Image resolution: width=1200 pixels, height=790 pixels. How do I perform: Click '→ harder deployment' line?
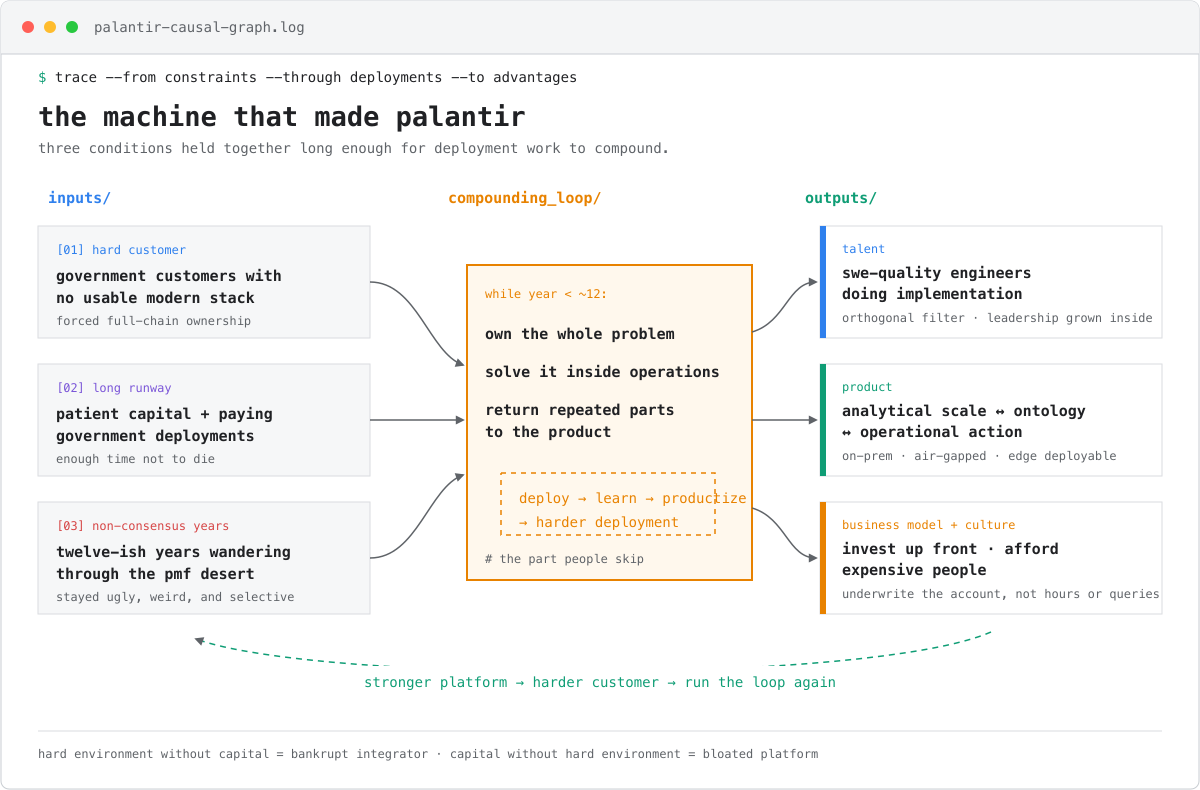pyautogui.click(x=599, y=522)
